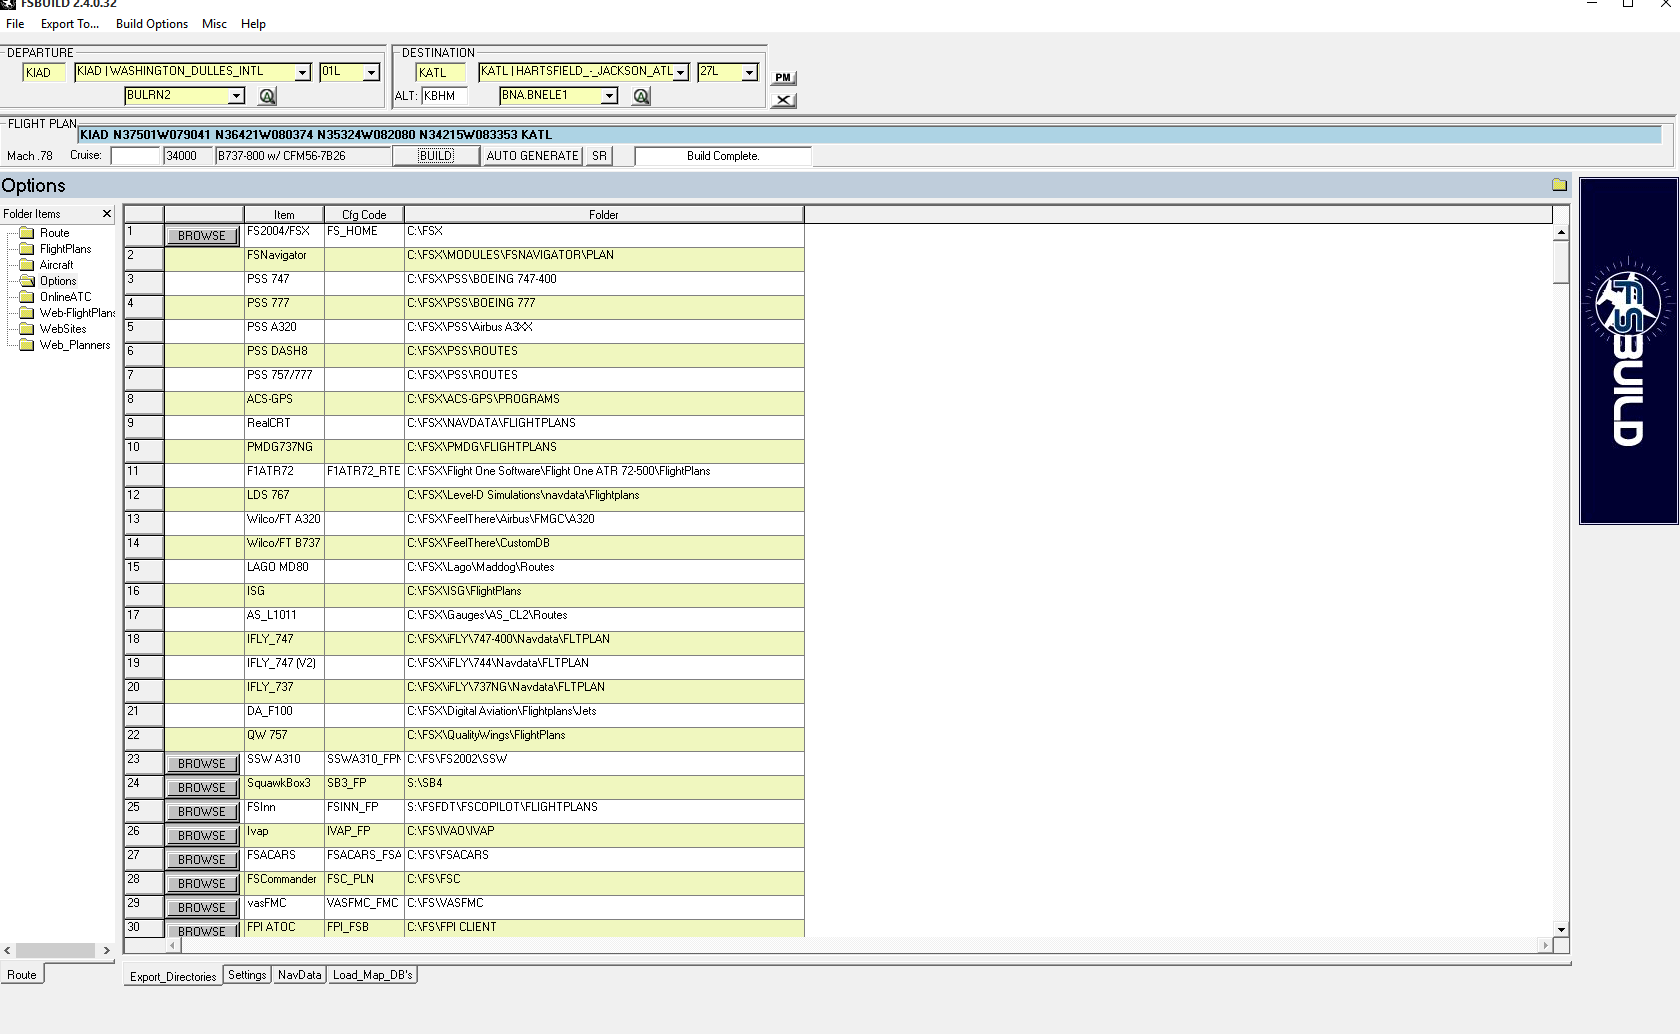
Task: Open the destination runway 27L dropdown
Action: (750, 72)
